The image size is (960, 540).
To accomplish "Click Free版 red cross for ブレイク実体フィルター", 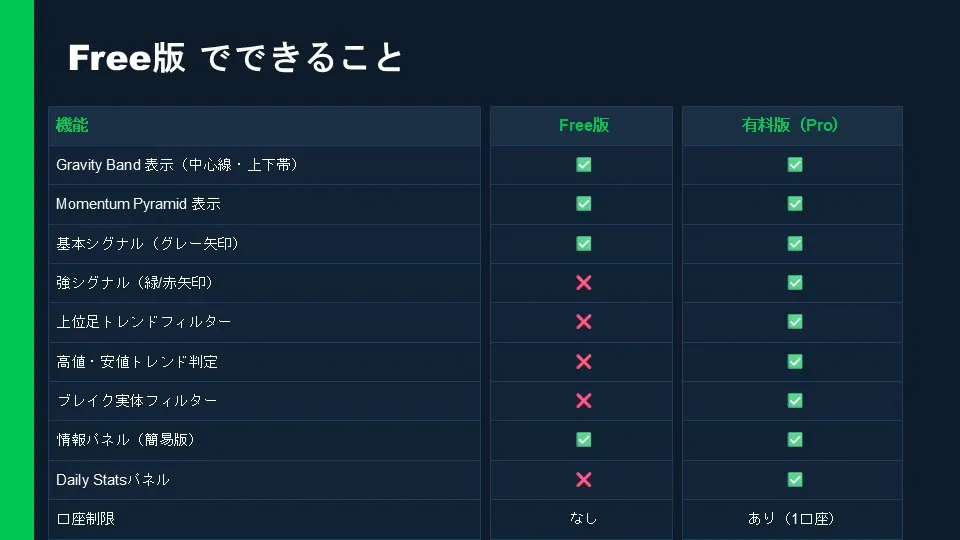I will pos(584,401).
